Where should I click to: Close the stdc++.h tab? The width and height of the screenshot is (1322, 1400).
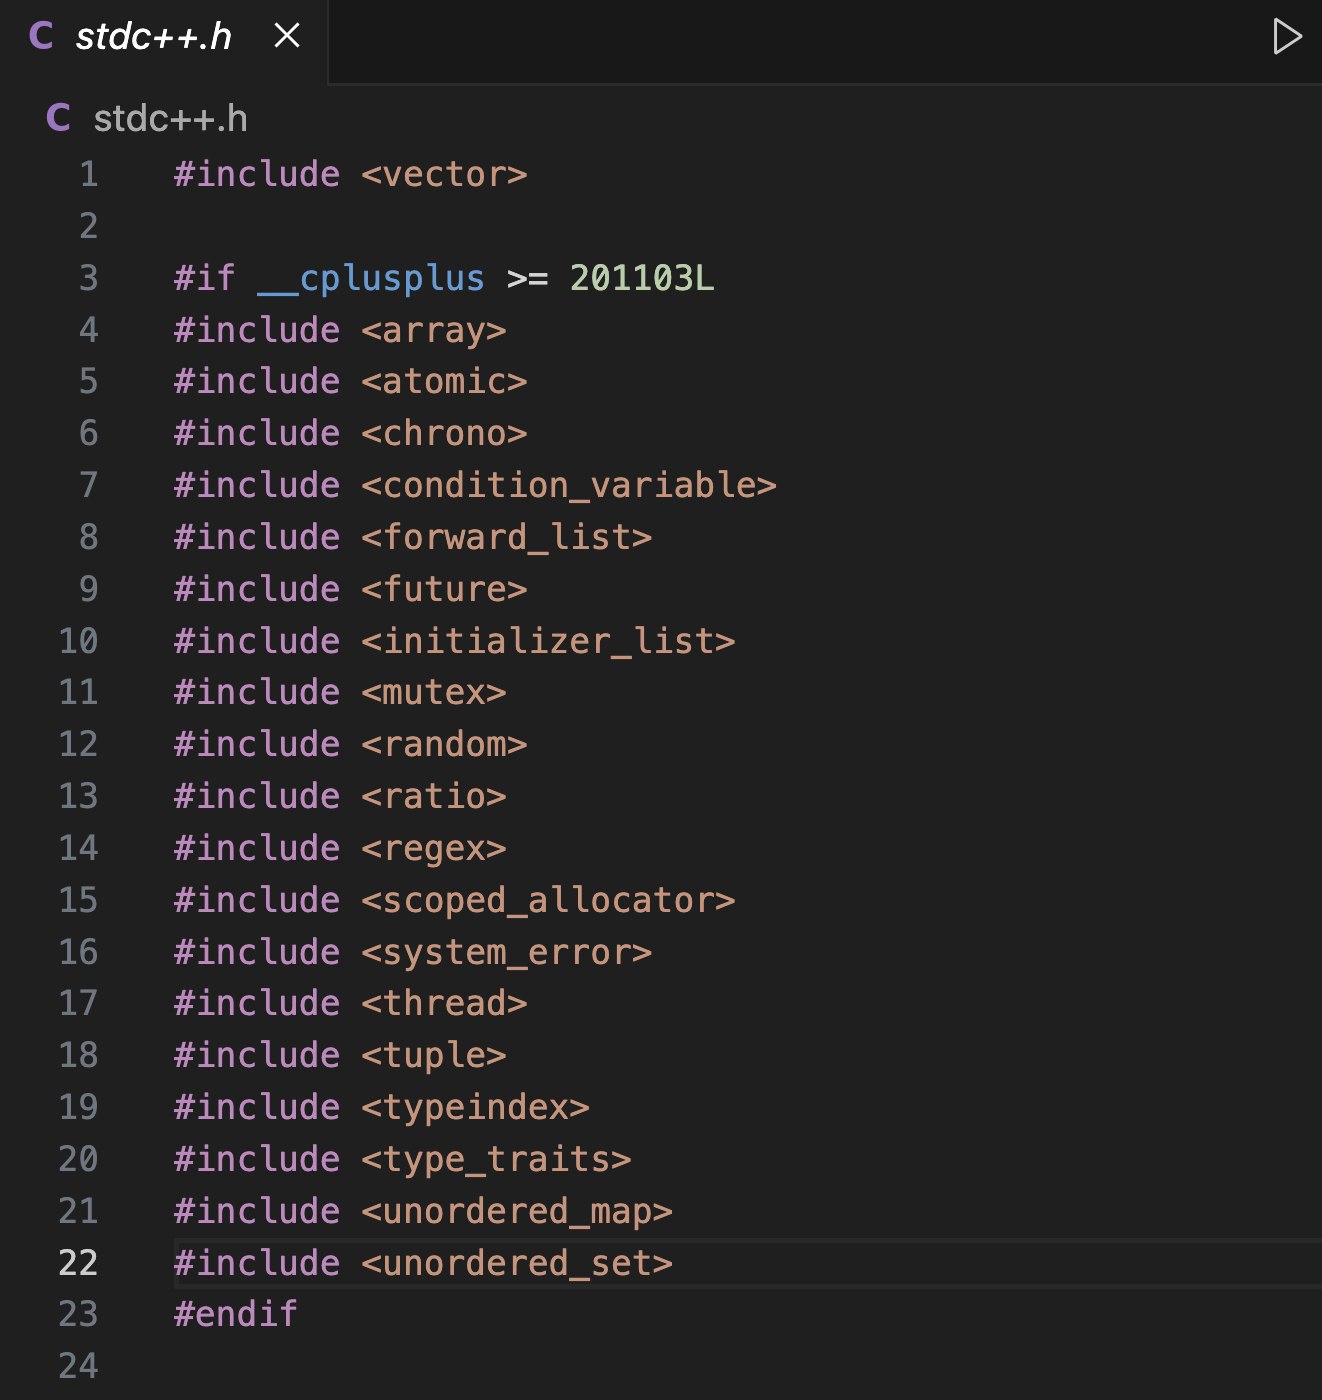pos(287,36)
